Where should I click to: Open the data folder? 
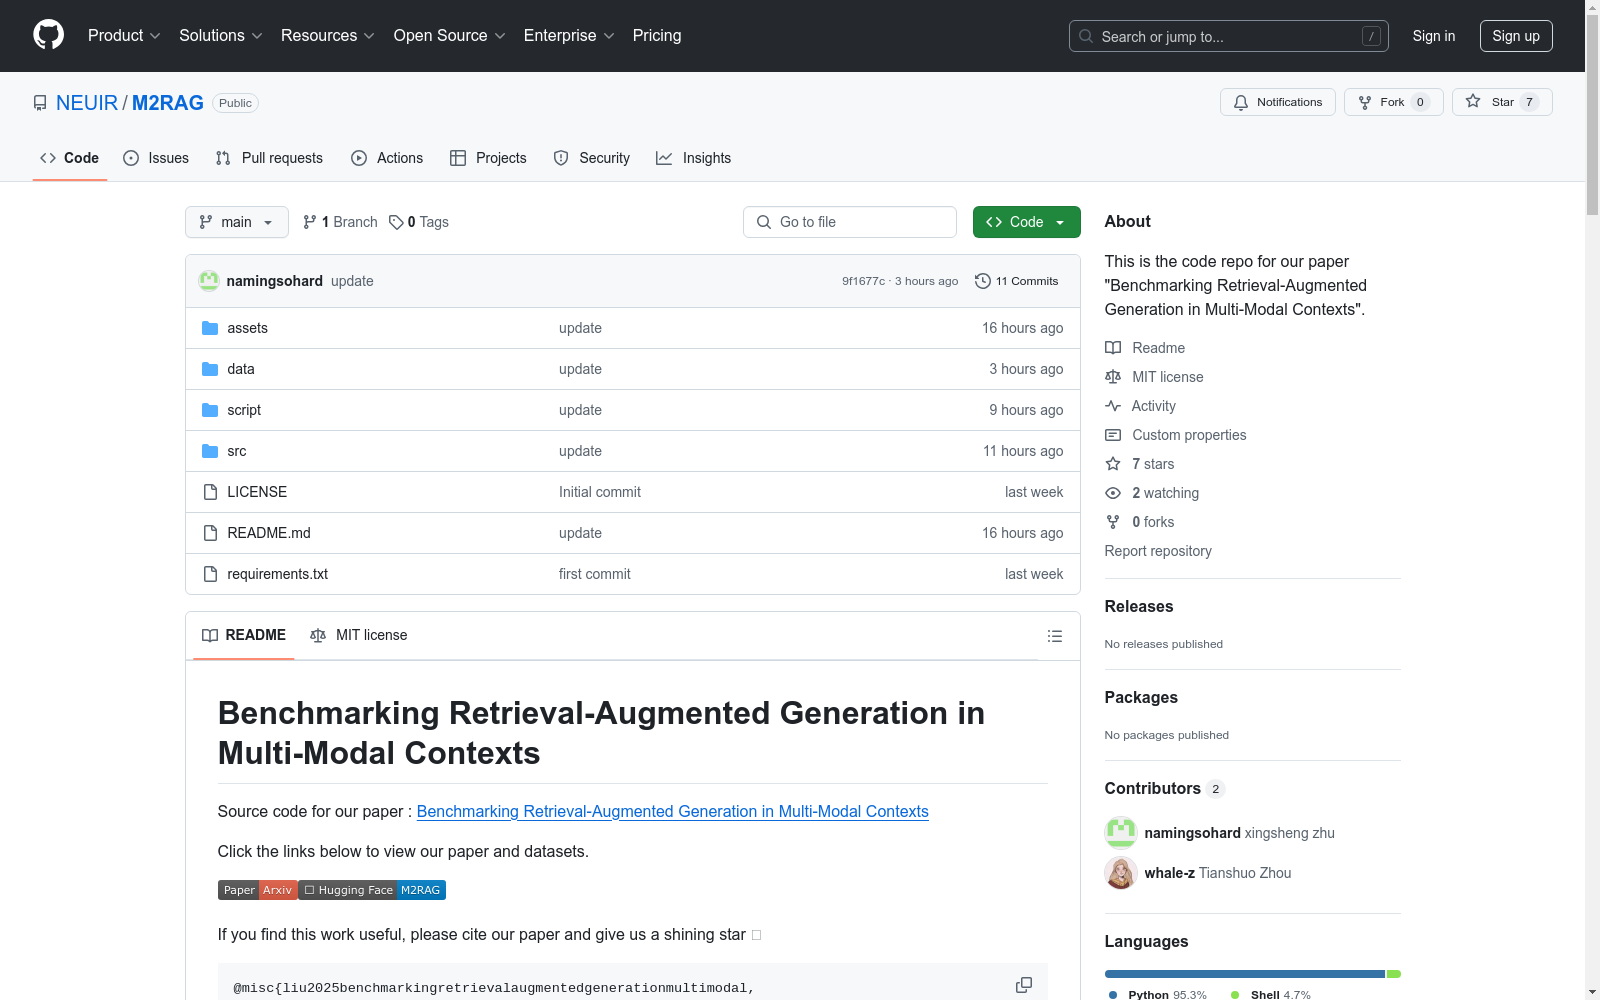[241, 369]
